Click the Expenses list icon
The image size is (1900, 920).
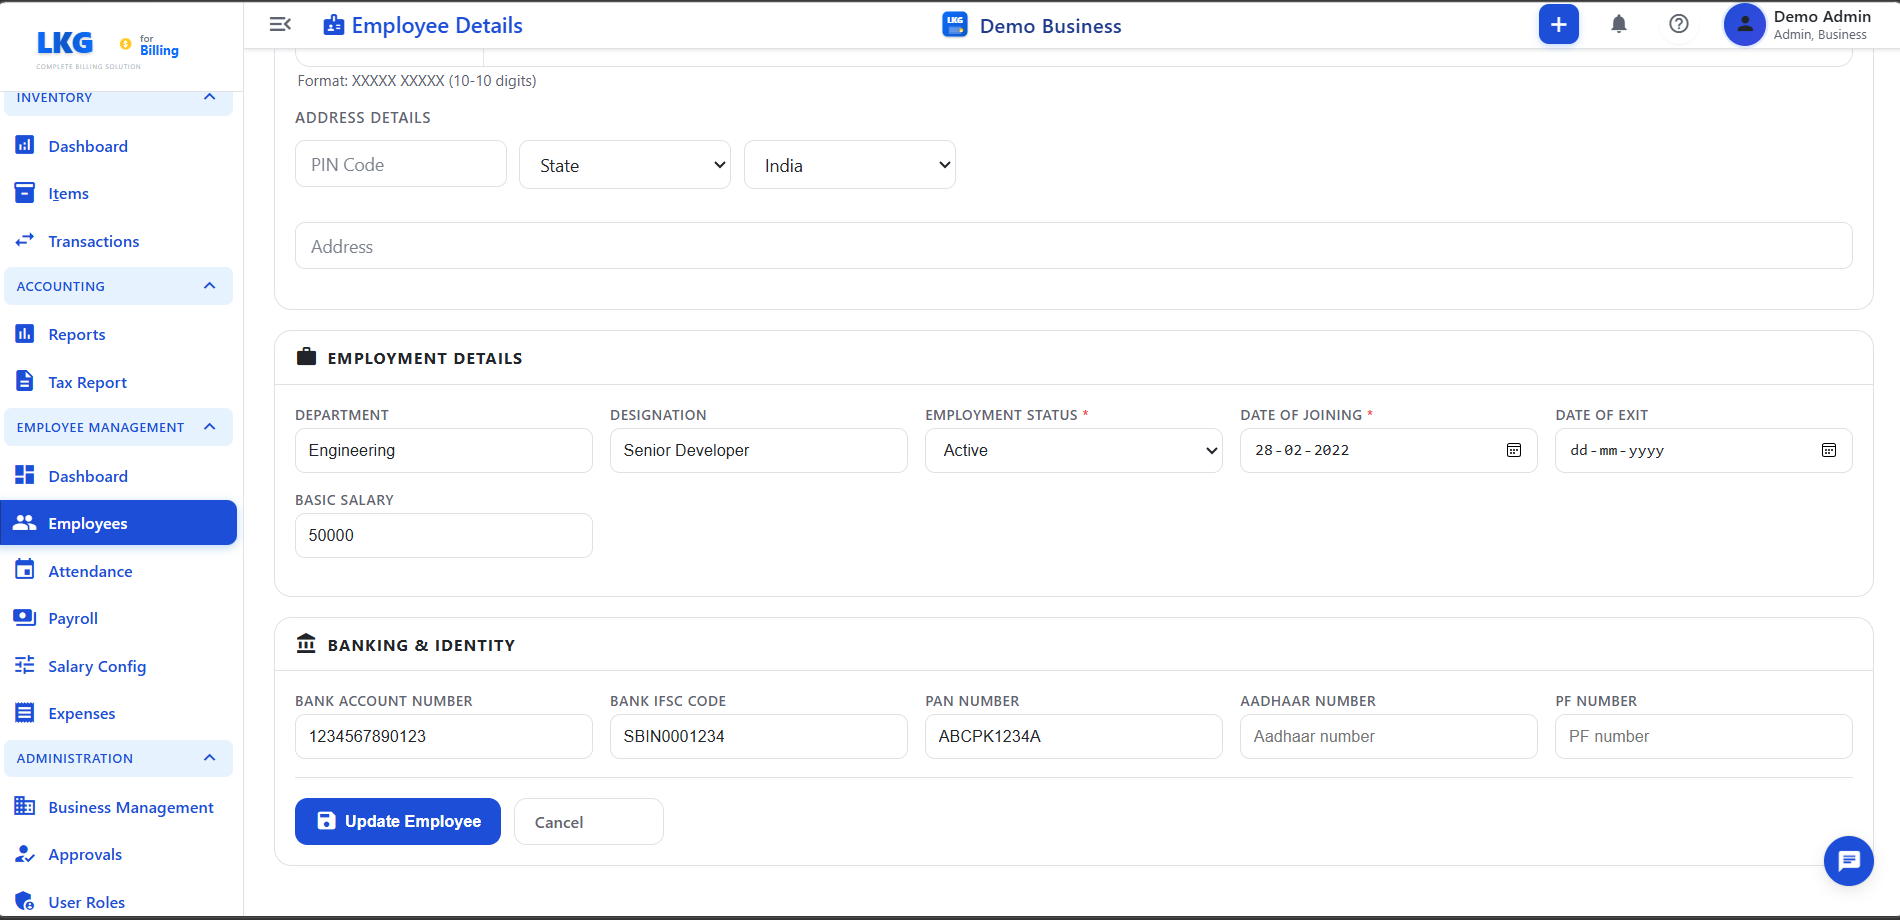25,712
